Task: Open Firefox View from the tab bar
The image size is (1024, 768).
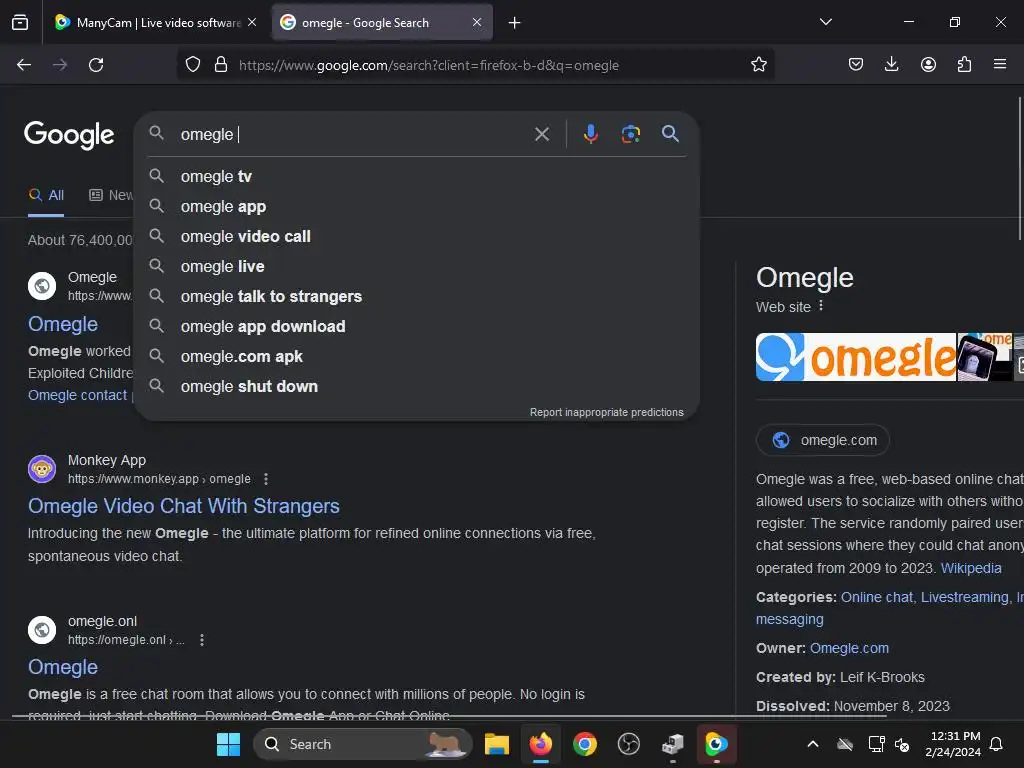Action: (x=20, y=22)
